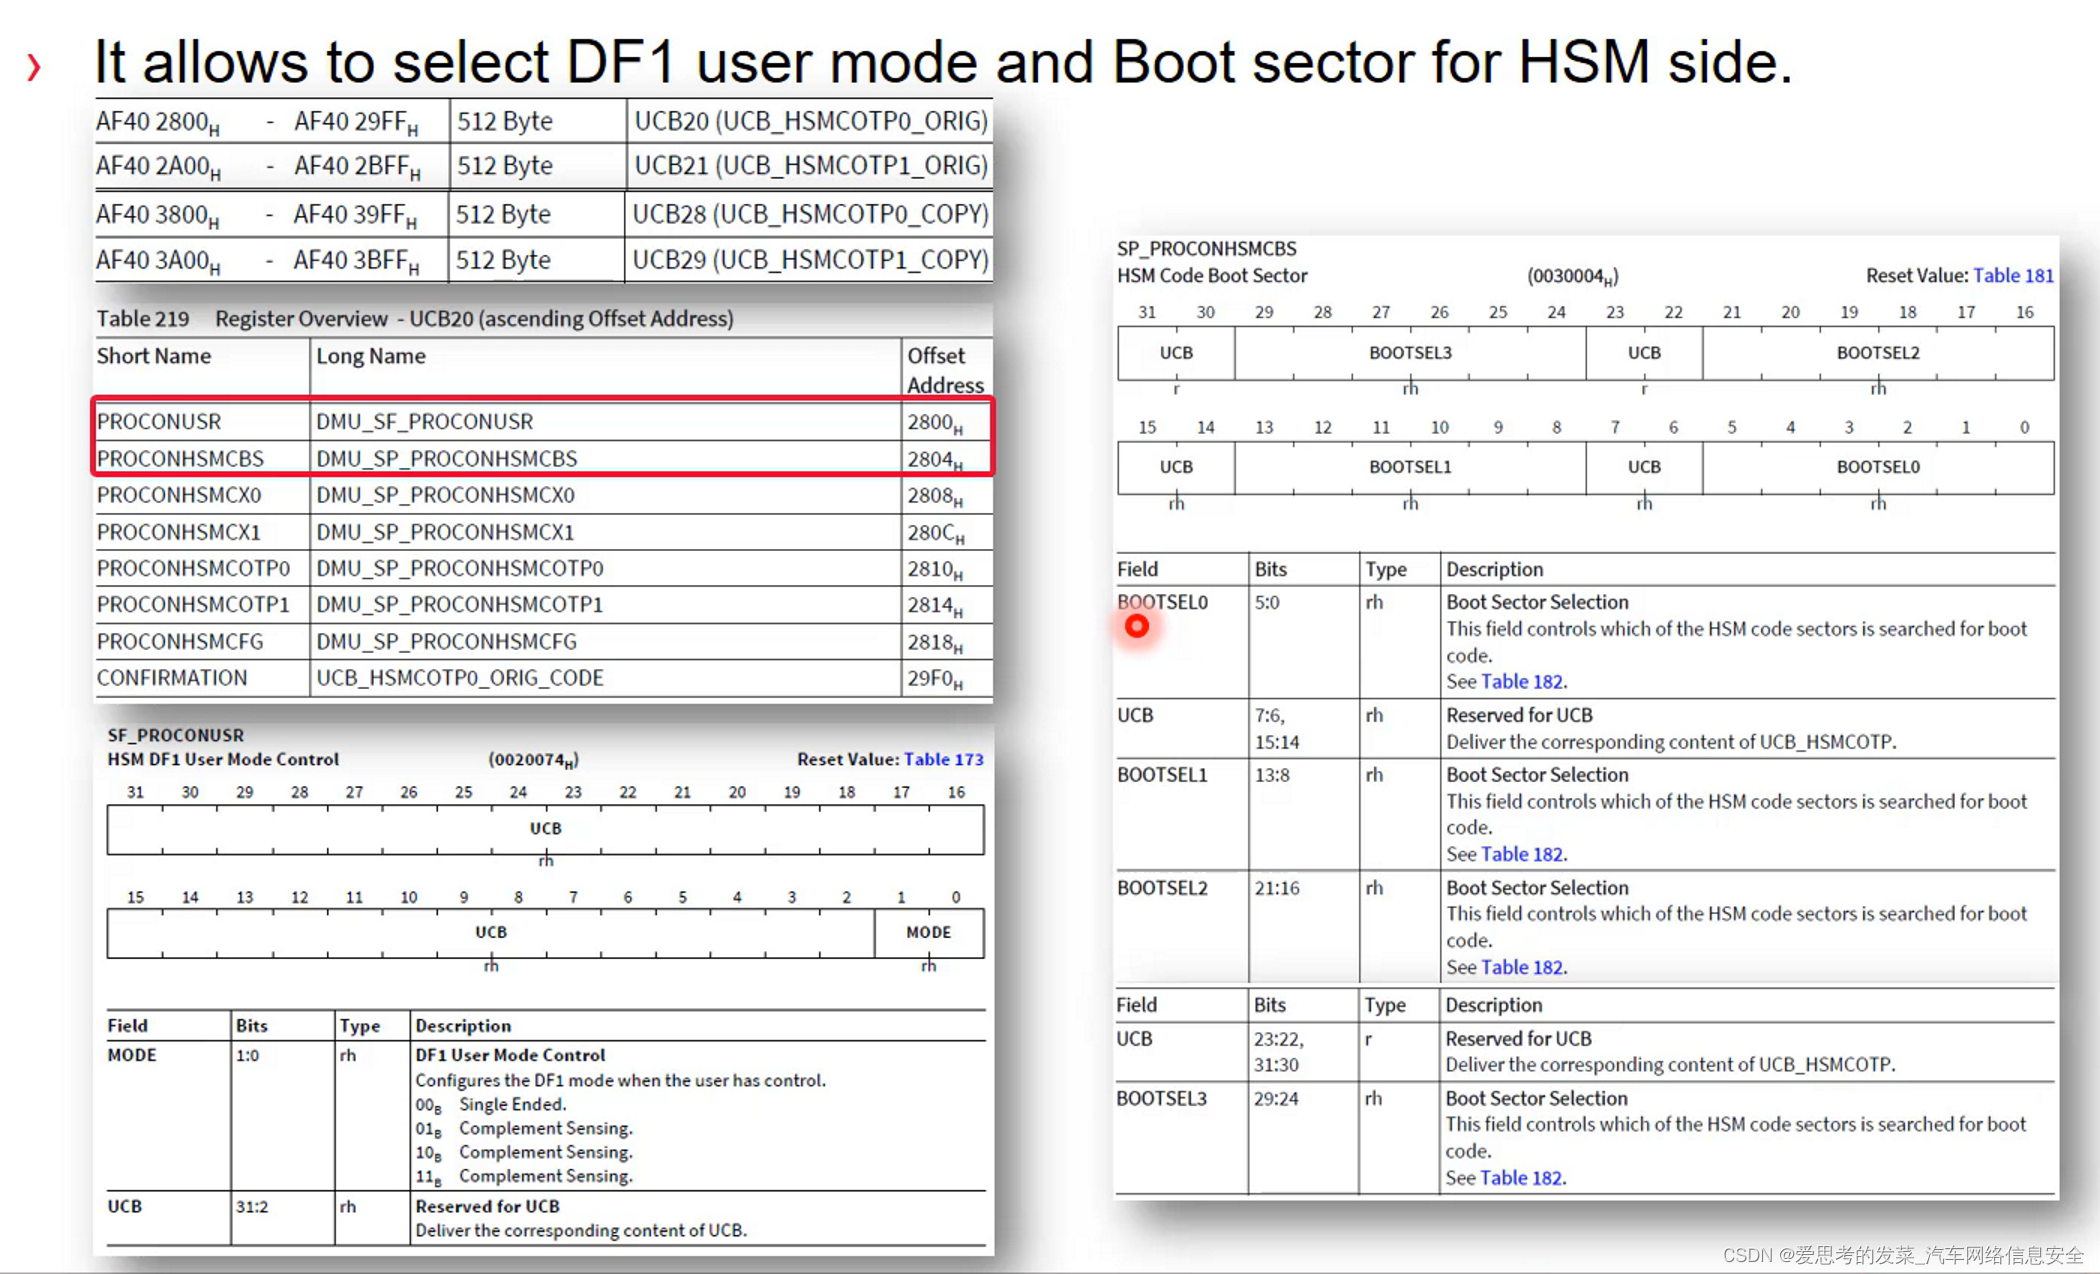Open Table 181 reset value link
The width and height of the screenshot is (2100, 1274).
(x=2012, y=276)
